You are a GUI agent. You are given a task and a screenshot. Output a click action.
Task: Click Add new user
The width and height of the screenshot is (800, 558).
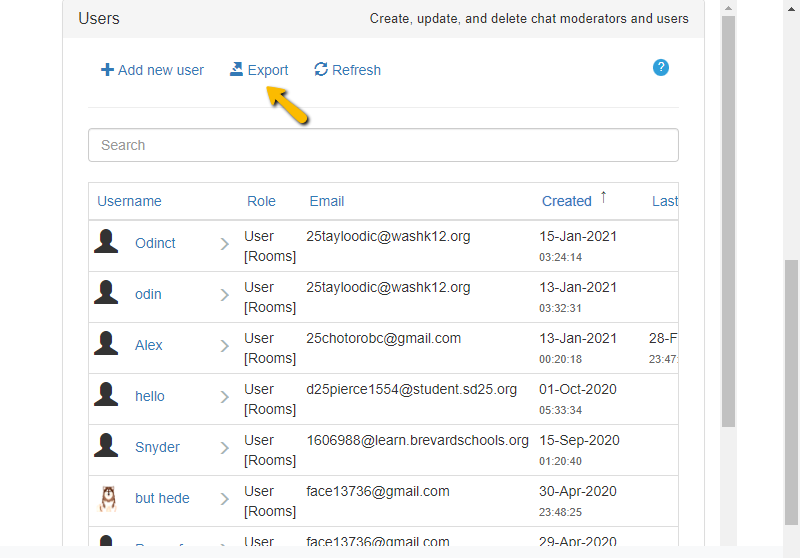point(152,70)
